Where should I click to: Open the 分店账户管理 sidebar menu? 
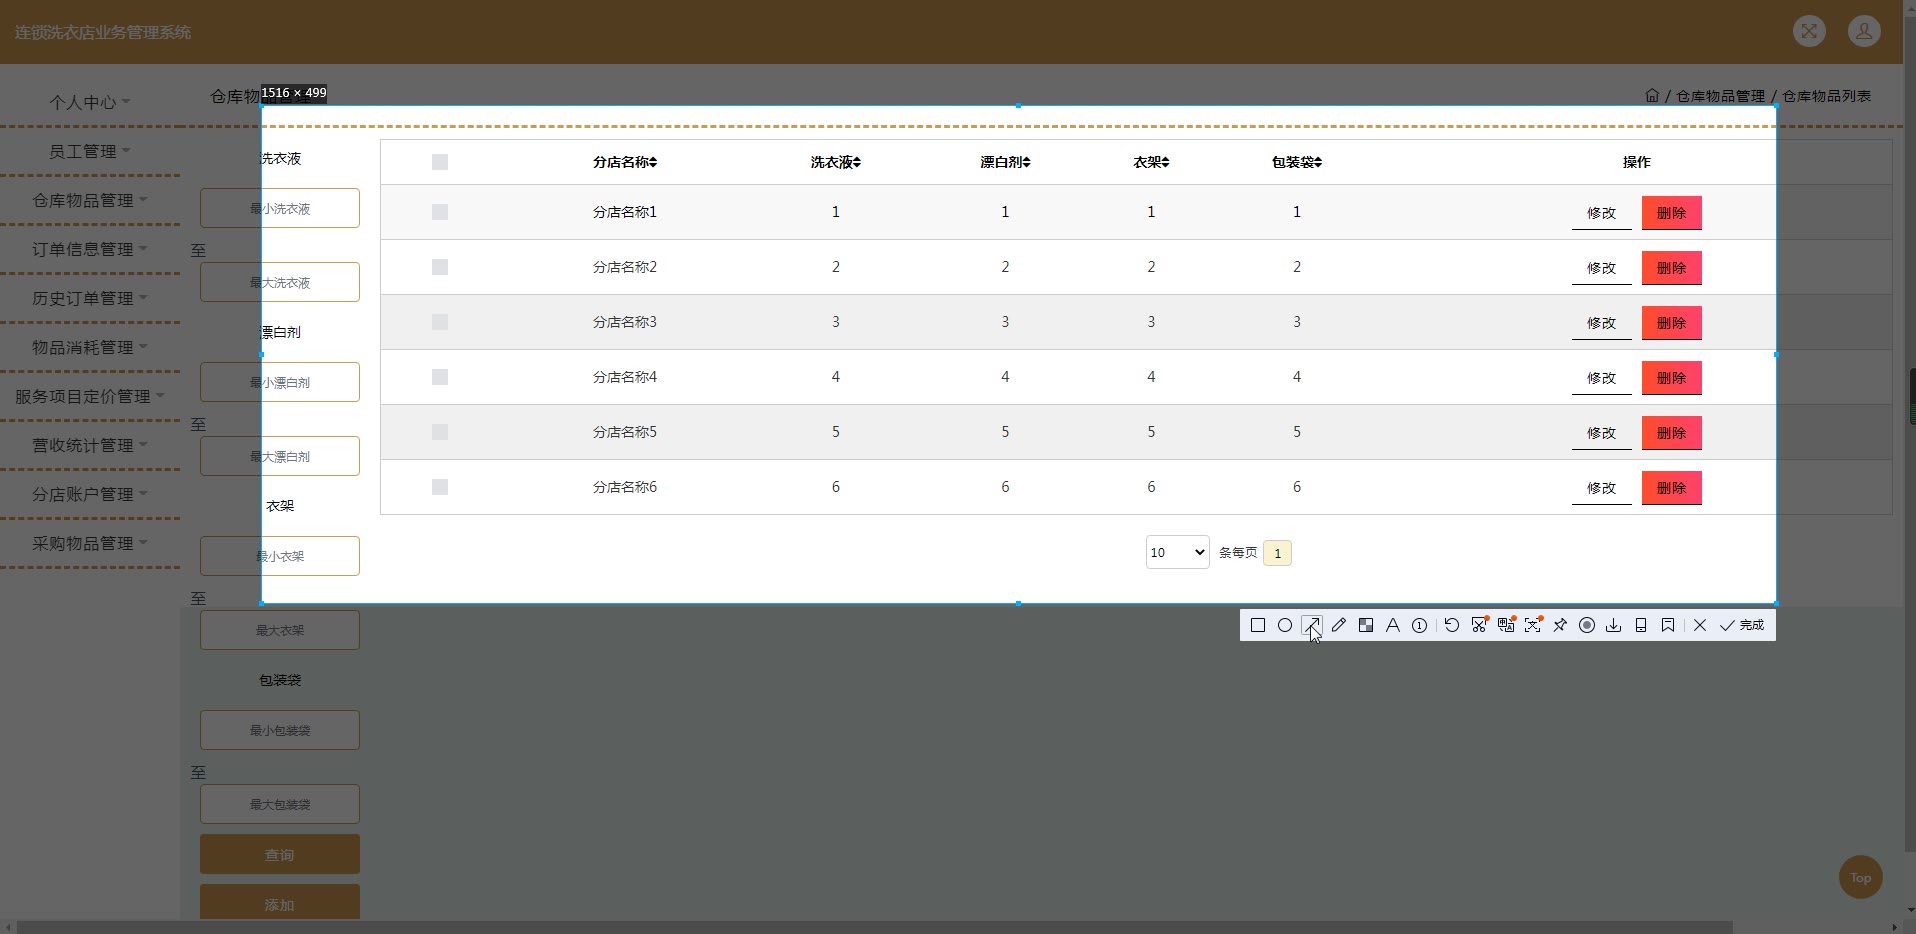(x=90, y=494)
